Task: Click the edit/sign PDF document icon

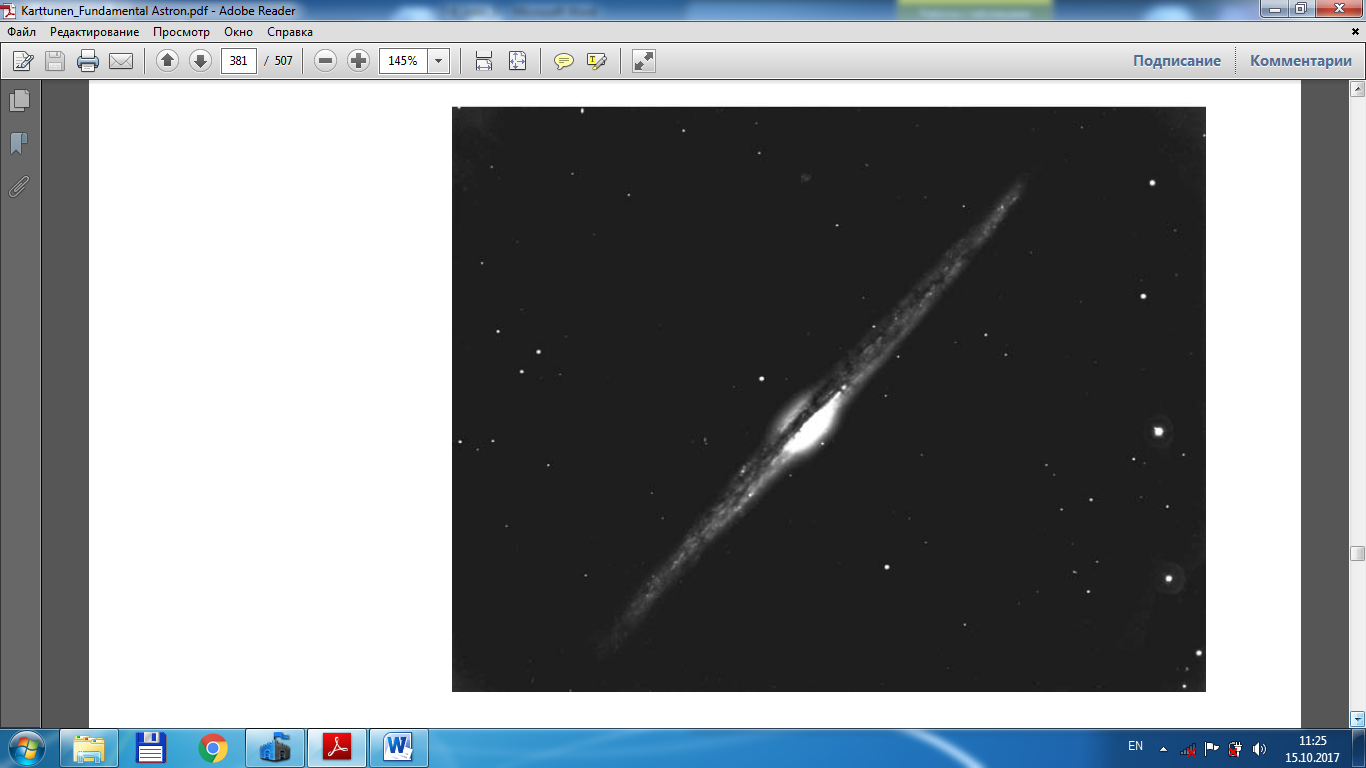Action: coord(23,61)
